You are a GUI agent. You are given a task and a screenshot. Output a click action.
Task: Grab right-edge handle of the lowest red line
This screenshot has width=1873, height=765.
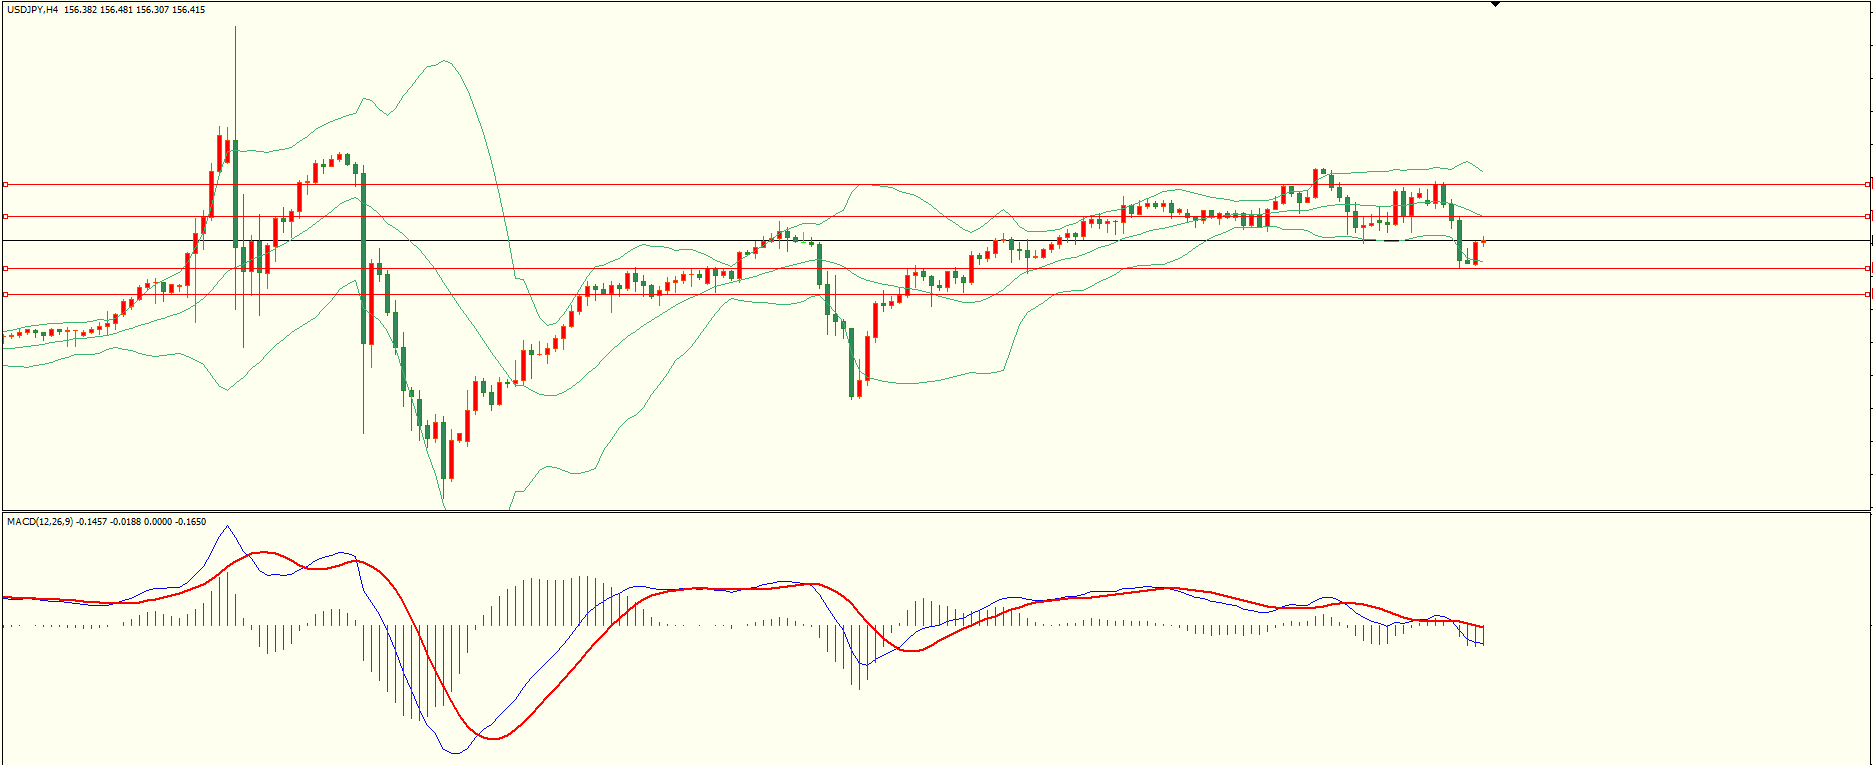coord(1868,294)
